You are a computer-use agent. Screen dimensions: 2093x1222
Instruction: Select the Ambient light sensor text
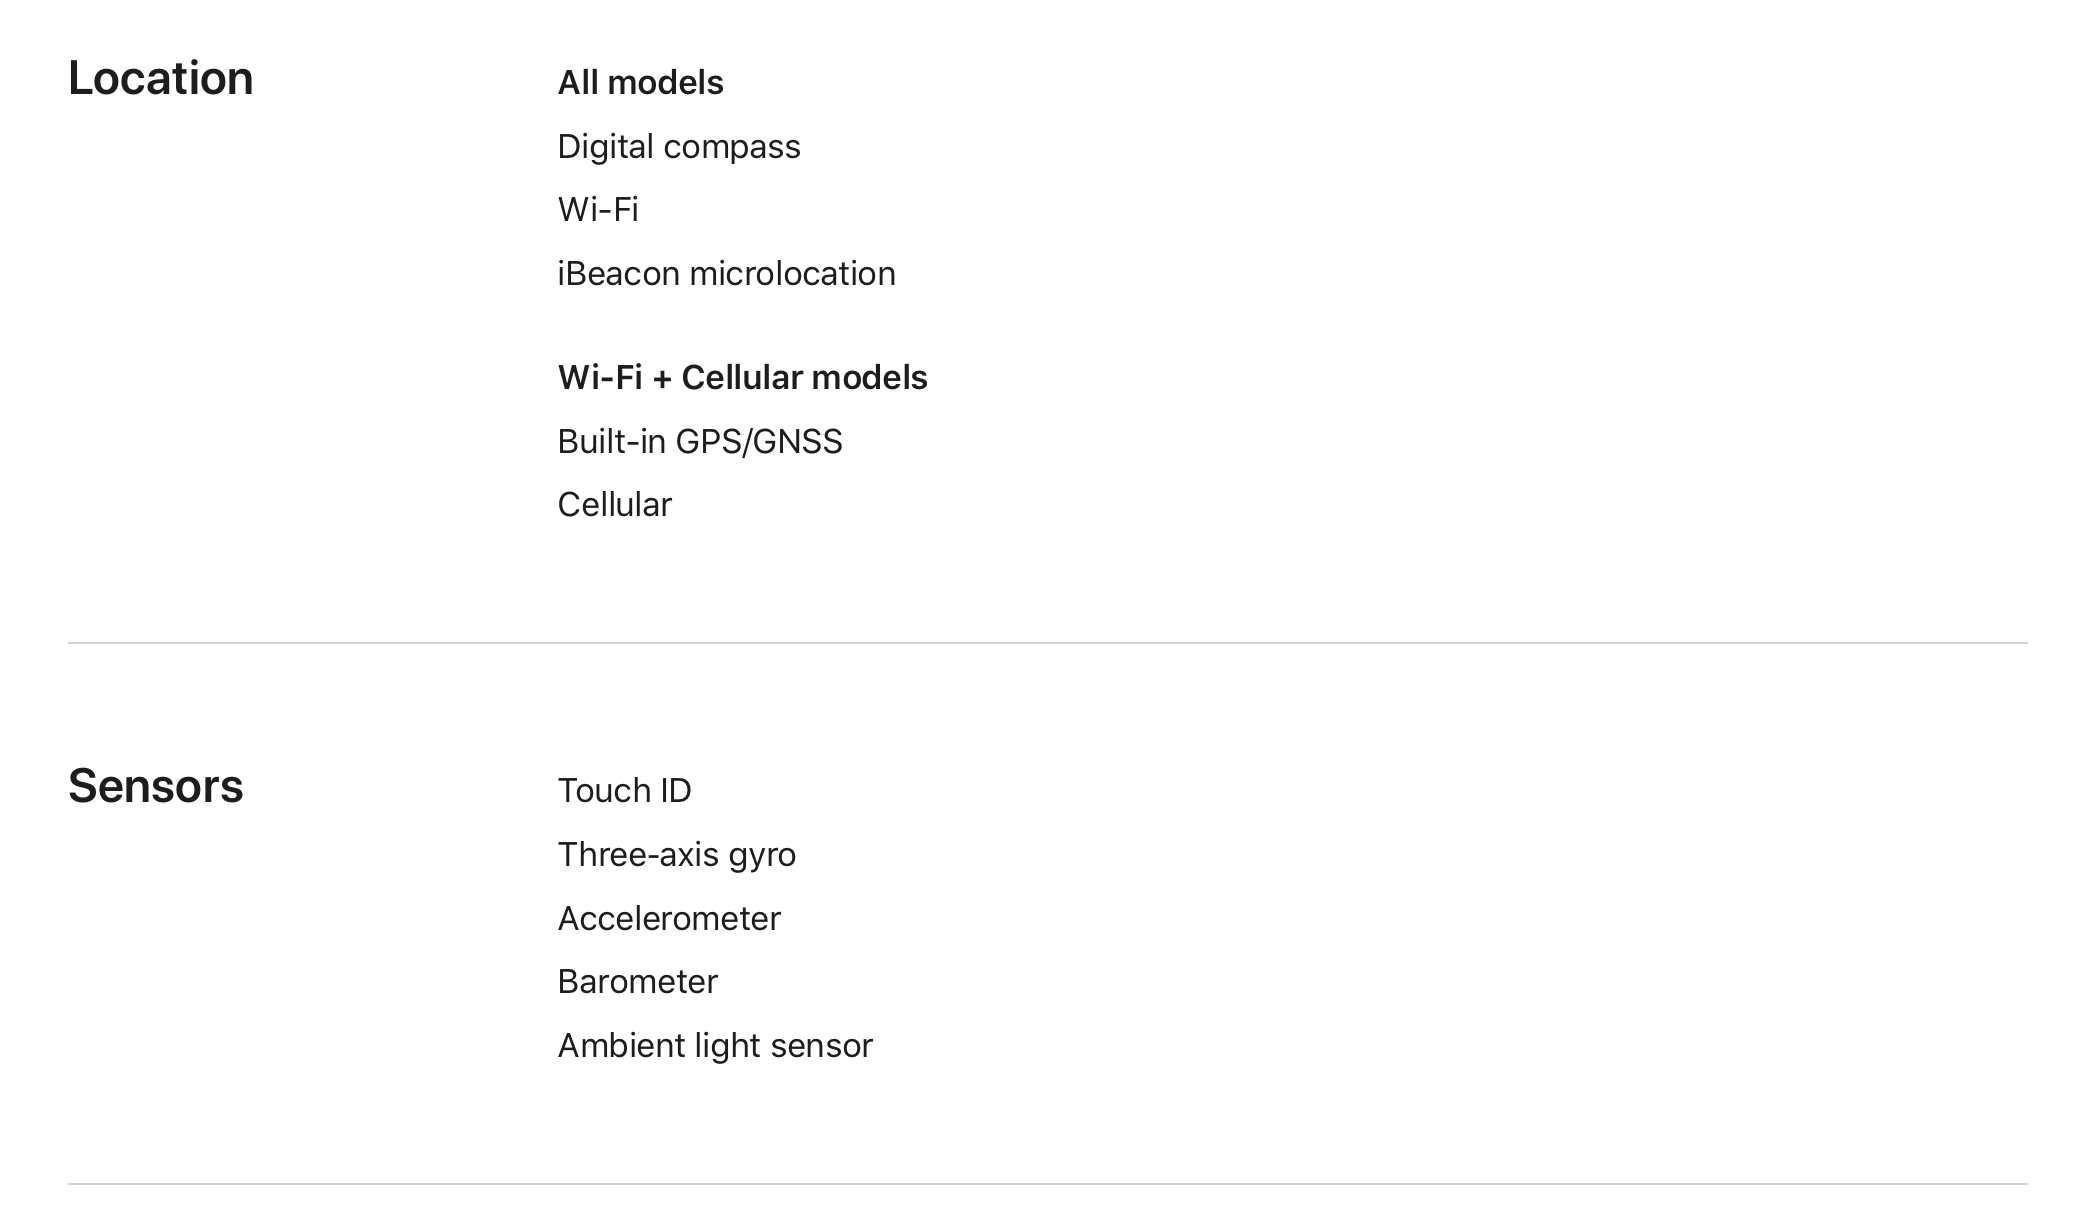[x=714, y=1046]
